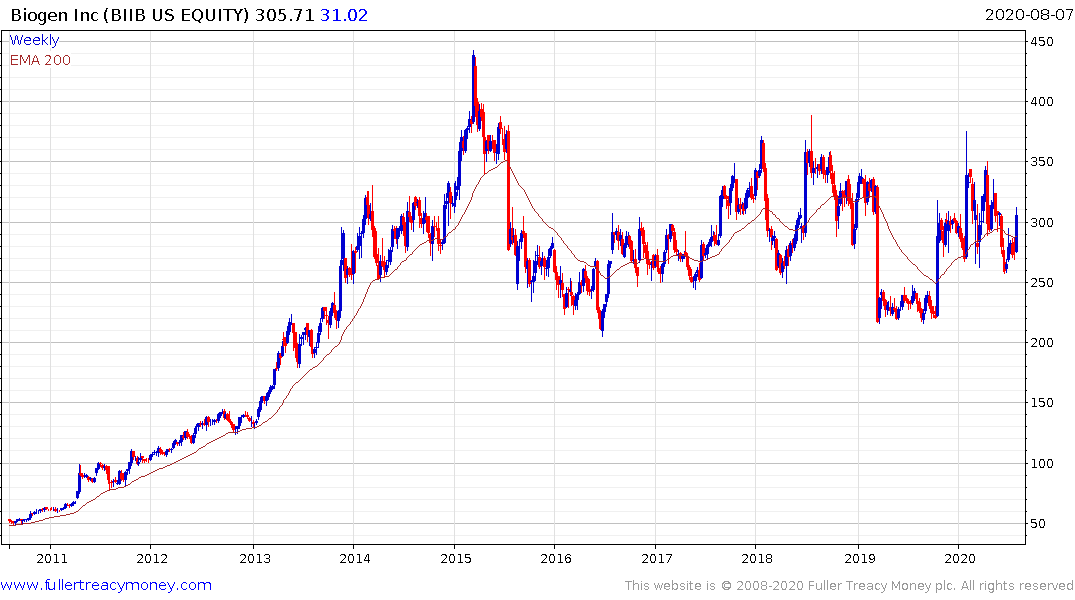Click the 250 price axis label

1041,283
